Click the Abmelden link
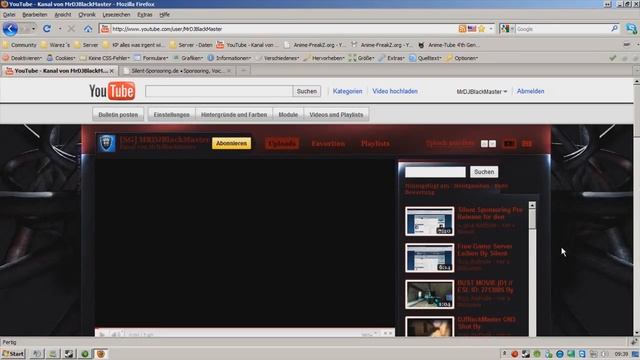Image resolution: width=640 pixels, height=360 pixels. (531, 91)
